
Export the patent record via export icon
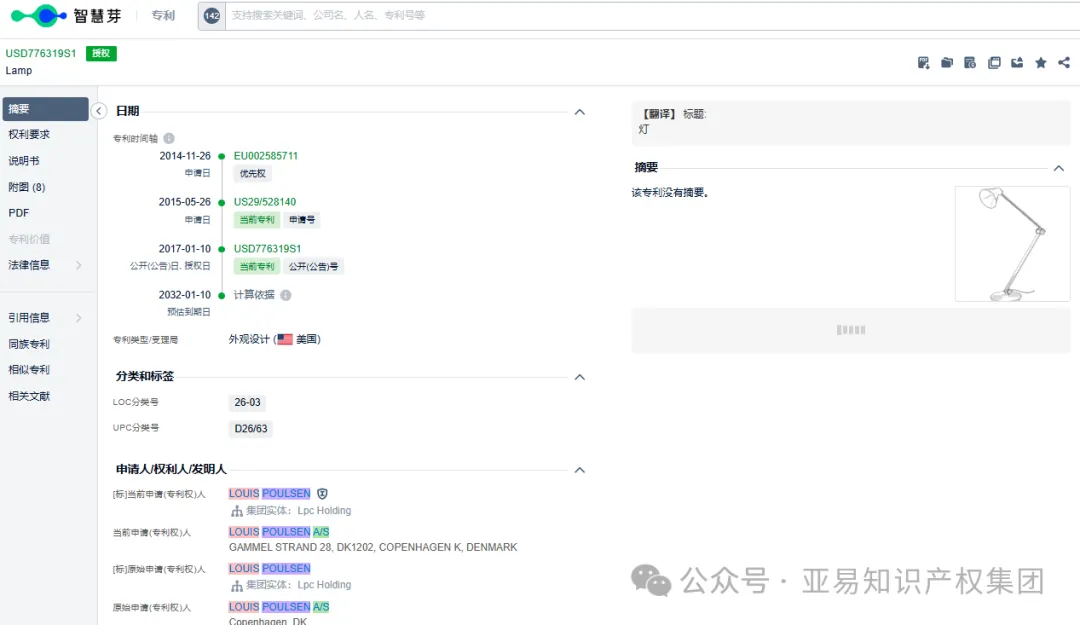(1017, 62)
